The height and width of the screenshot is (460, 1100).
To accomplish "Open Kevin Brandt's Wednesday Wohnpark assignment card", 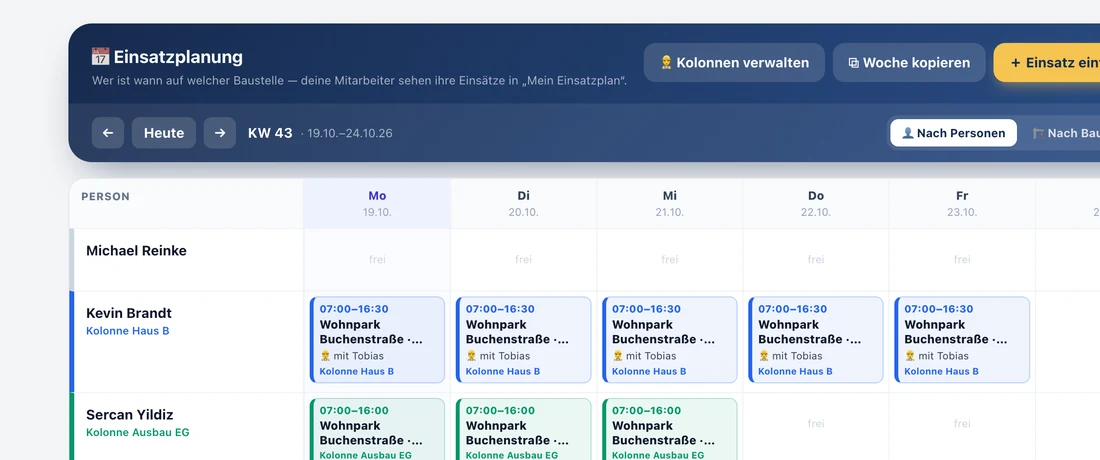I will click(670, 339).
